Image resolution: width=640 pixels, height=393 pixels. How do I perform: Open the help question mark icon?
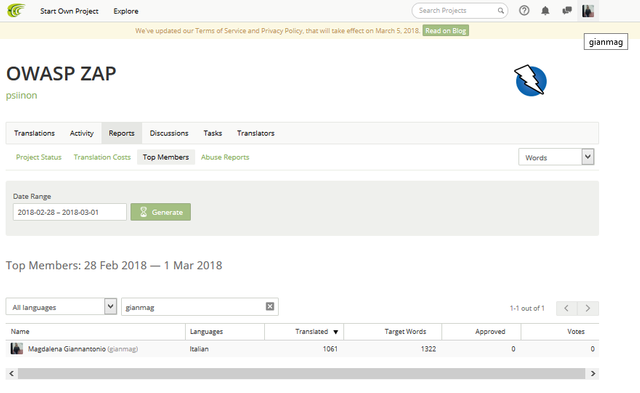(524, 11)
